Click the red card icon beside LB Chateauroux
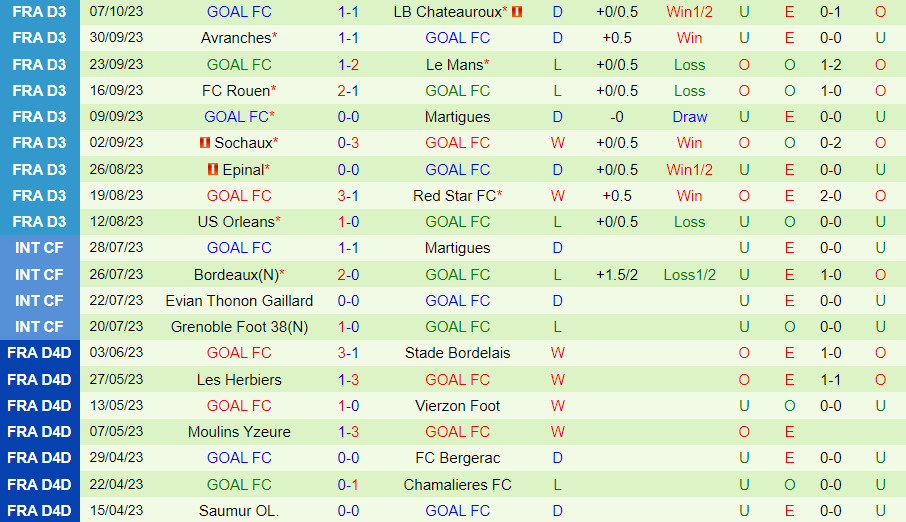The image size is (906, 522). [517, 12]
